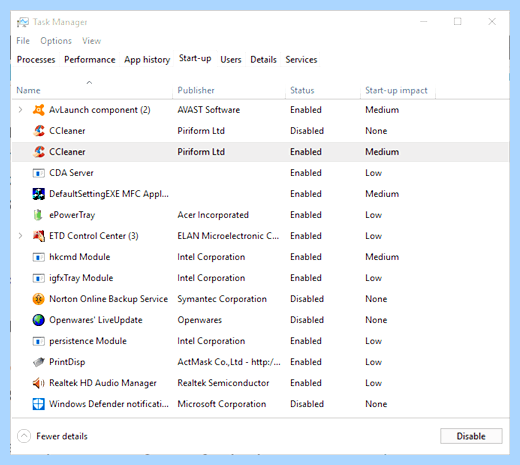
Task: Select the PrintDisp name
Action: point(67,362)
